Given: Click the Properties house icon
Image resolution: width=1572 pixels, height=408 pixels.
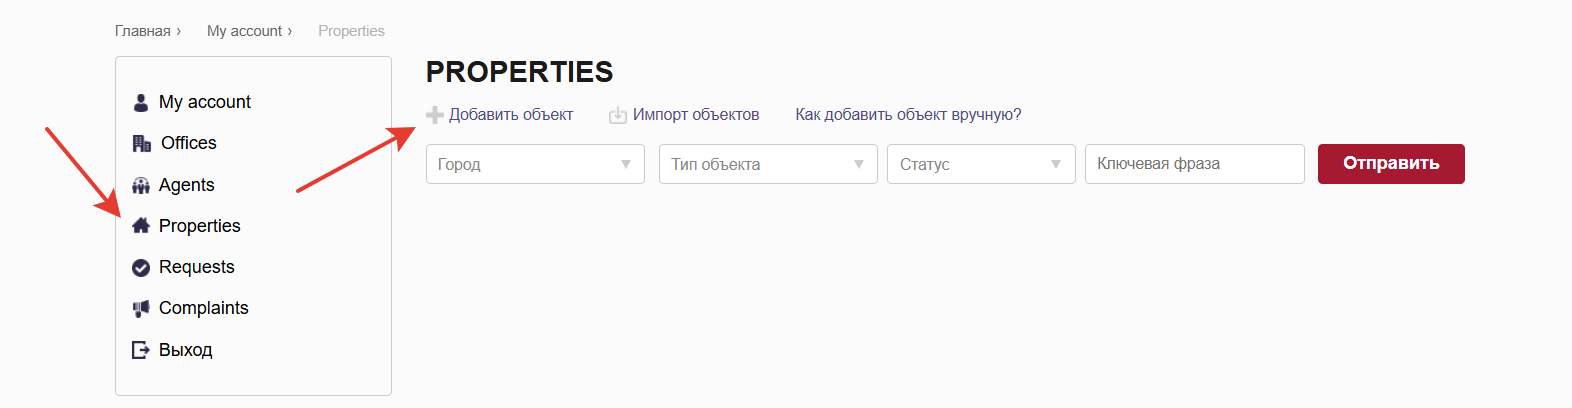Looking at the screenshot, I should [x=141, y=226].
